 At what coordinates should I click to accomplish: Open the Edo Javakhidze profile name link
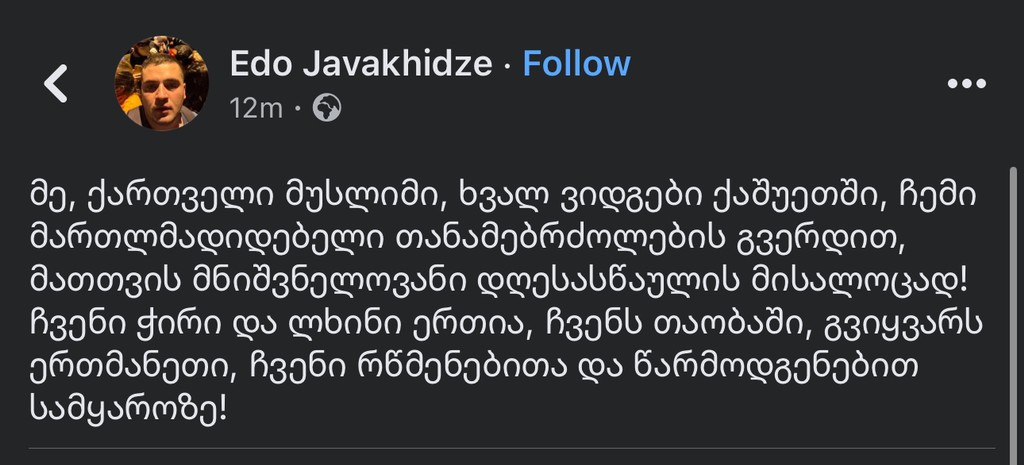tap(361, 64)
